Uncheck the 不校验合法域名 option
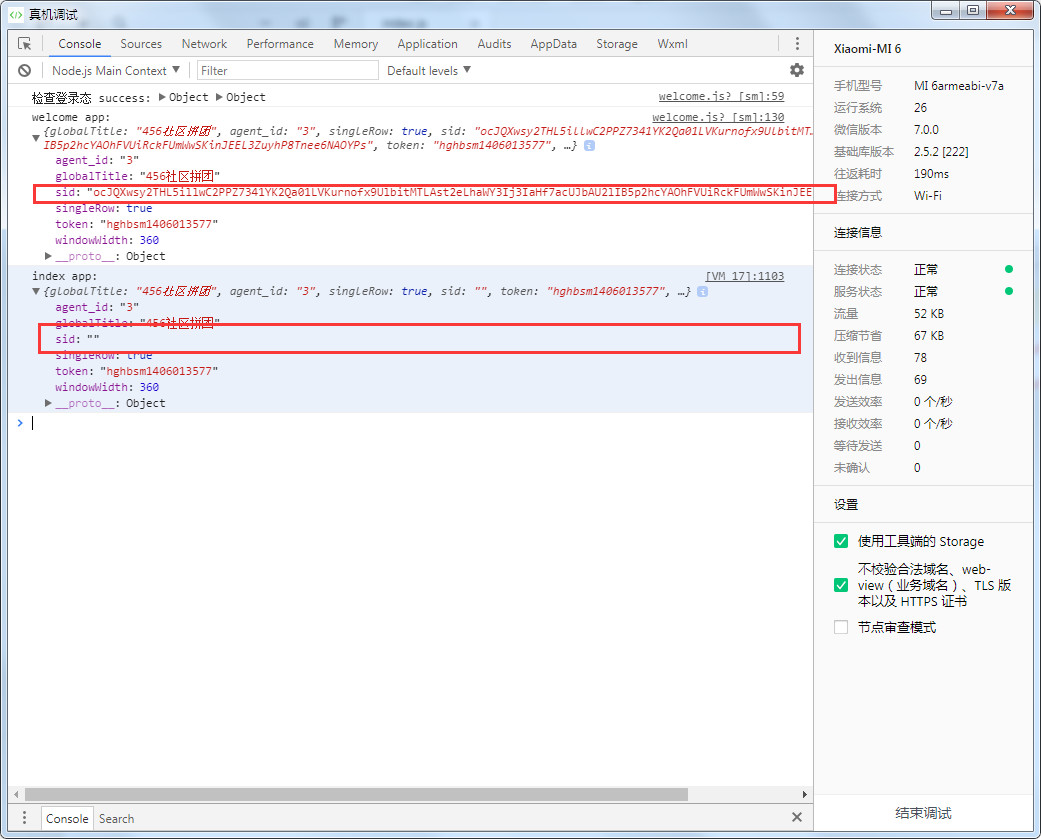The width and height of the screenshot is (1041, 839). [x=841, y=585]
